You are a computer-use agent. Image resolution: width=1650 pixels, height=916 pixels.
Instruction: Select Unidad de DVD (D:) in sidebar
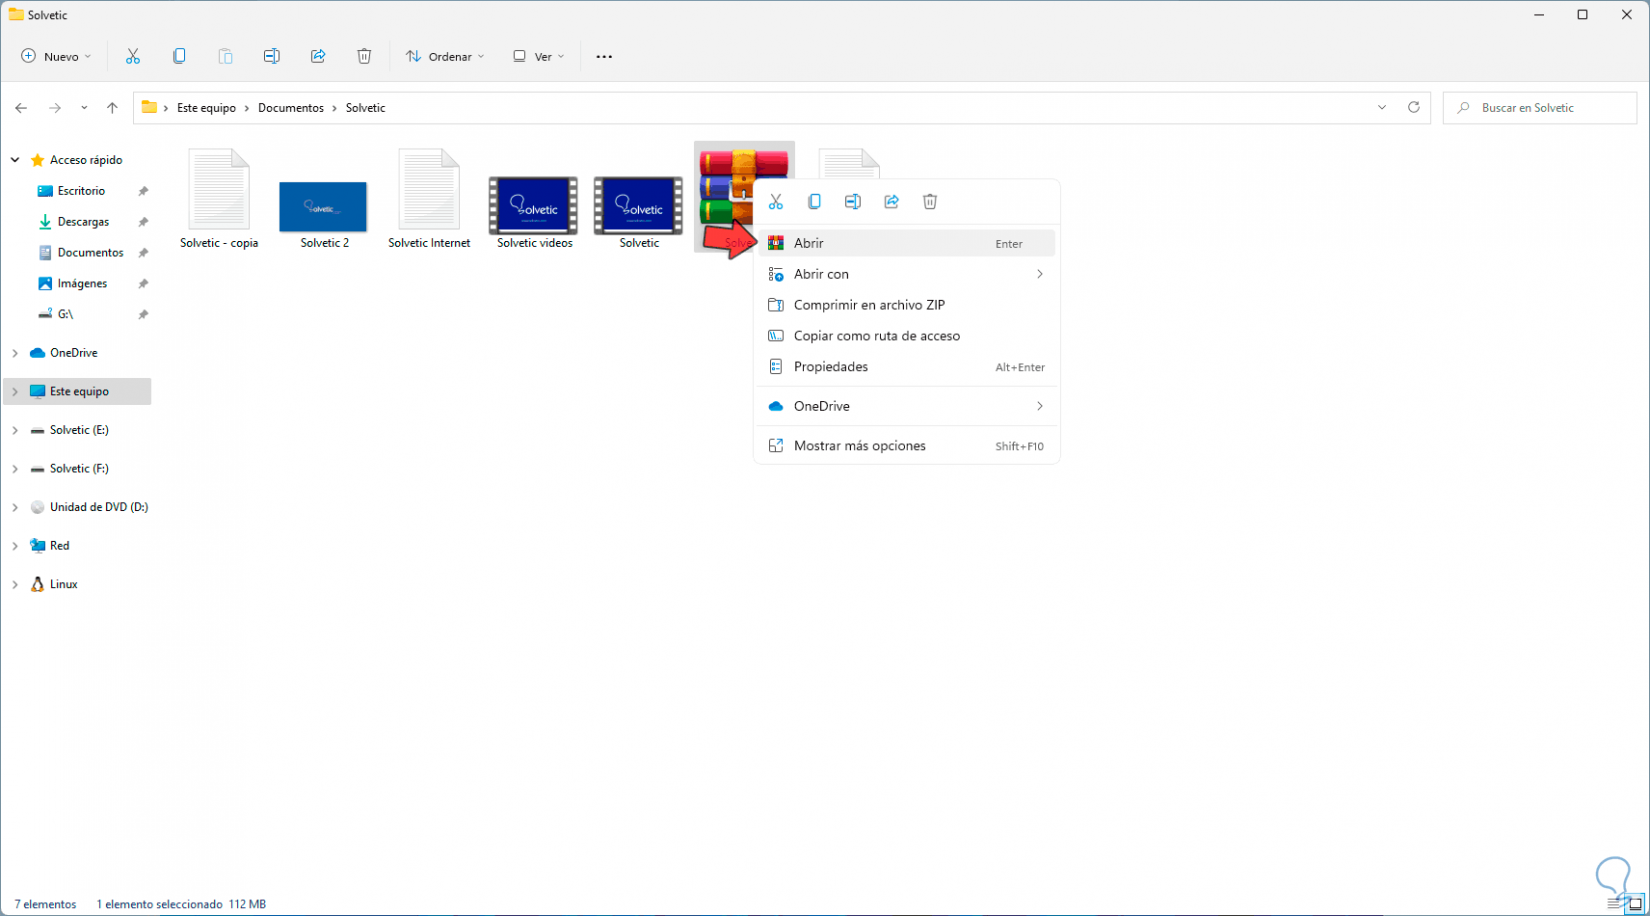coord(99,507)
